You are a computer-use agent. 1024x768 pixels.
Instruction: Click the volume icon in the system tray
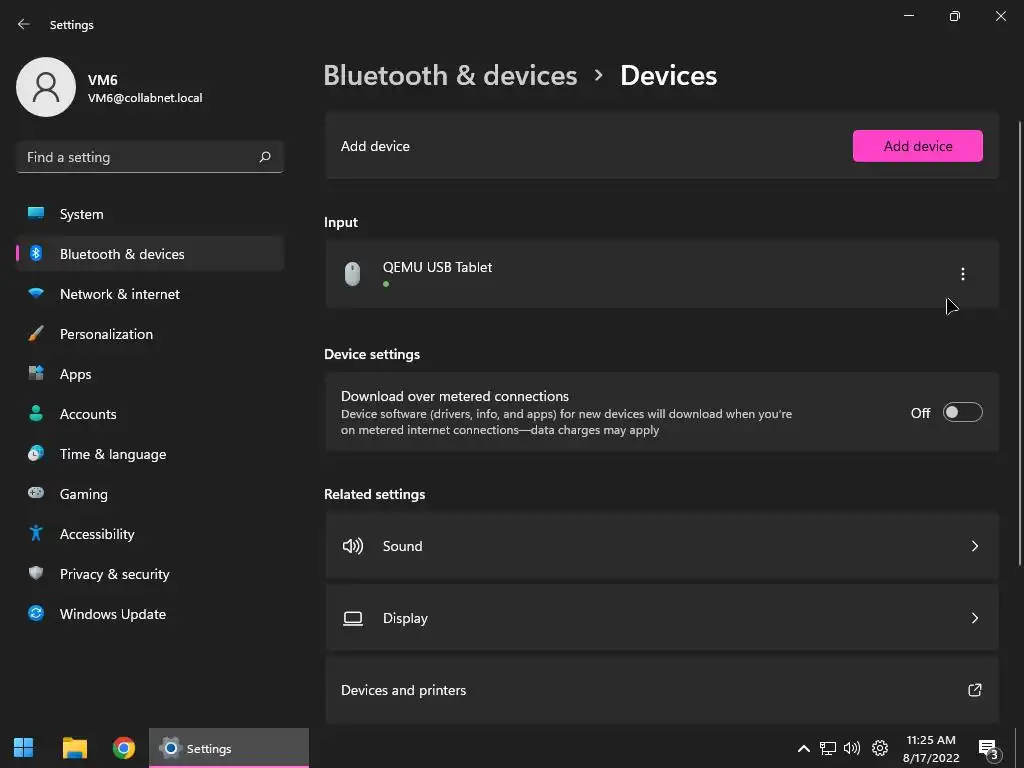point(852,748)
